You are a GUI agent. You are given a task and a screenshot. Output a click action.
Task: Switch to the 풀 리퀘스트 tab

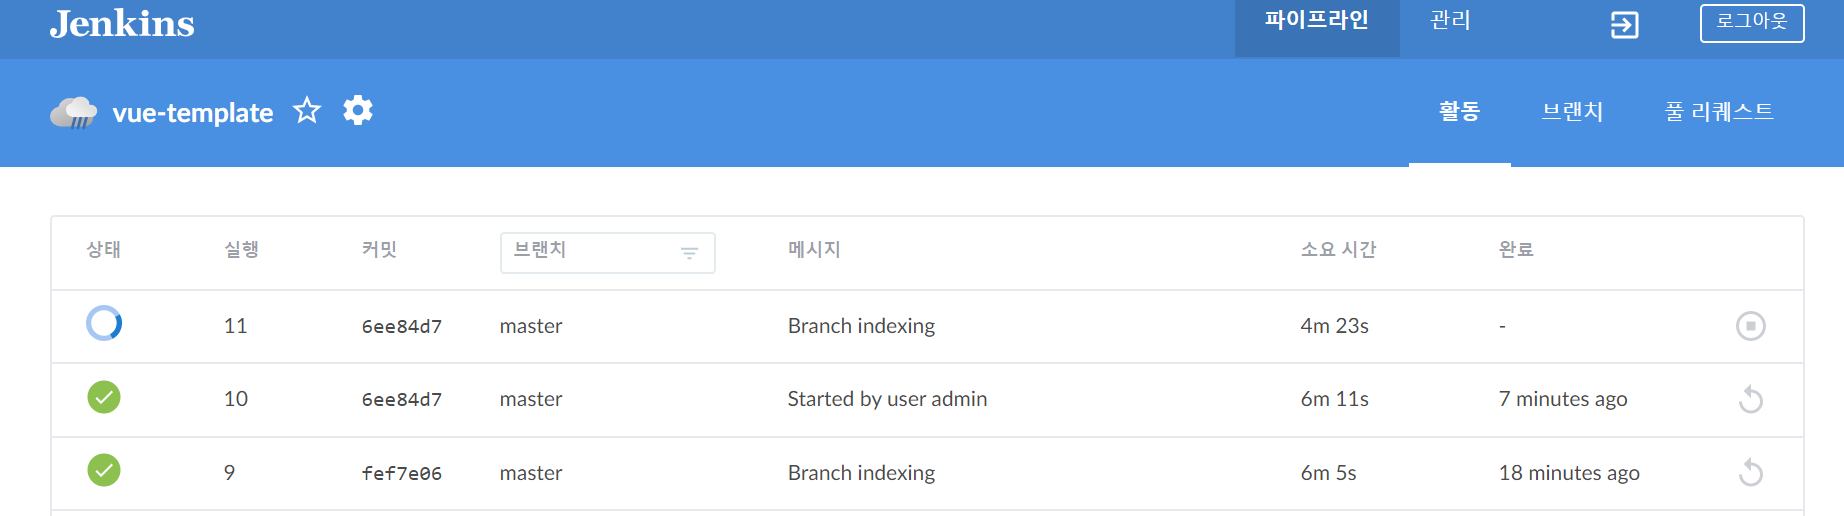click(1719, 112)
